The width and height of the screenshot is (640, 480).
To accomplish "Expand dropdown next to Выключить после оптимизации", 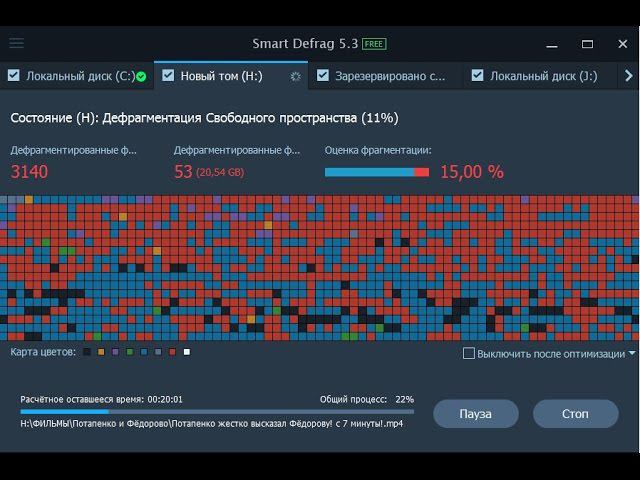I will click(632, 353).
